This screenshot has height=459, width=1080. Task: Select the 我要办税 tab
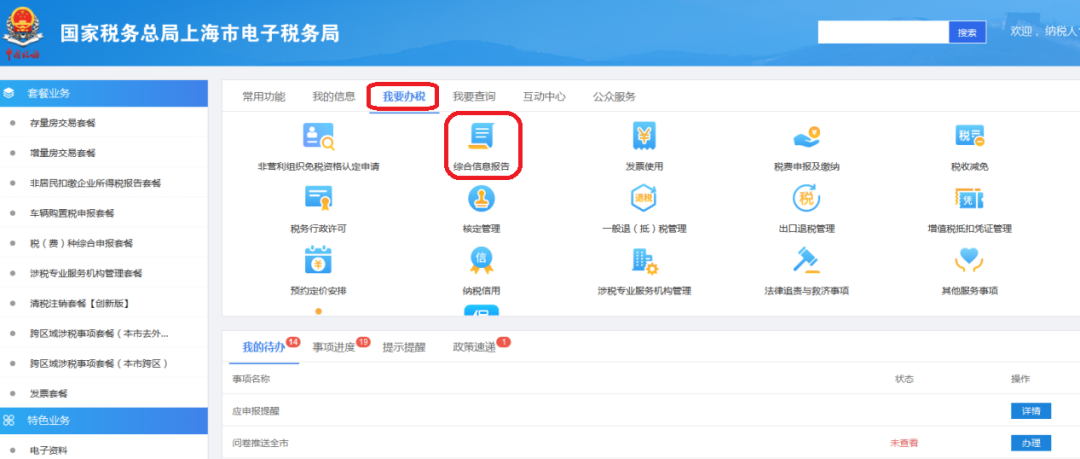pyautogui.click(x=404, y=96)
